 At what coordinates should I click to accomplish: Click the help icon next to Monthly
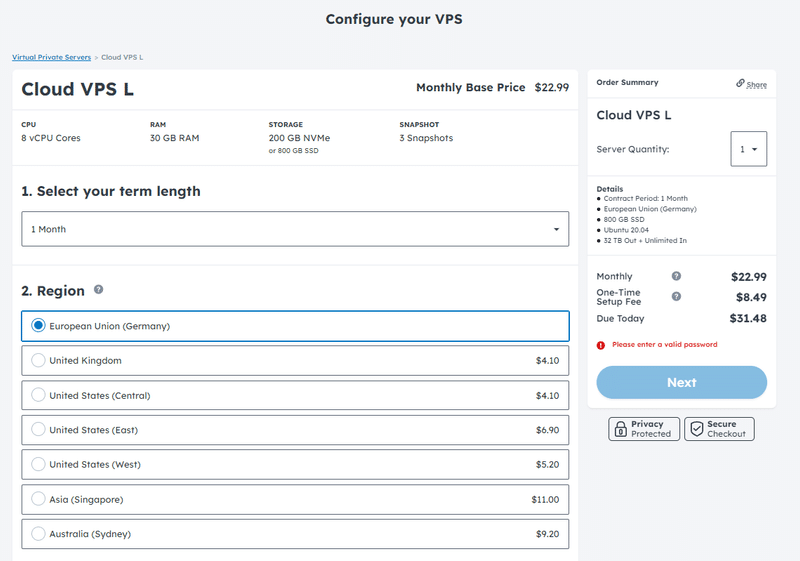(676, 276)
